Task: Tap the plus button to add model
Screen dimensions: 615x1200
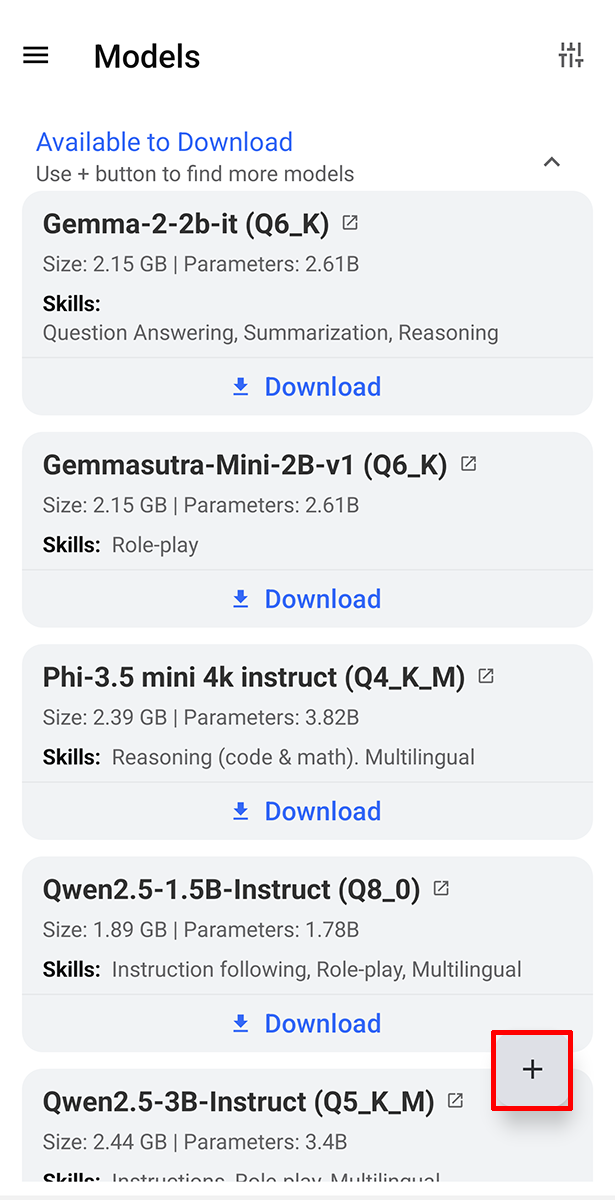Action: pos(532,1069)
